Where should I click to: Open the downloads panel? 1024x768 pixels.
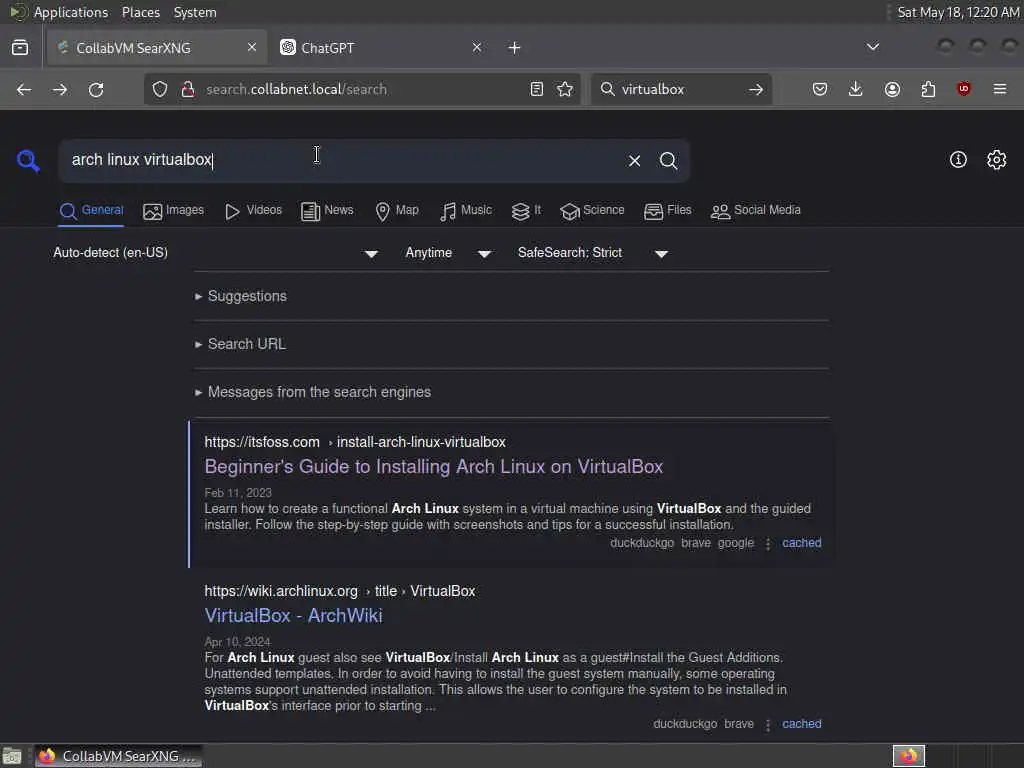pos(856,89)
